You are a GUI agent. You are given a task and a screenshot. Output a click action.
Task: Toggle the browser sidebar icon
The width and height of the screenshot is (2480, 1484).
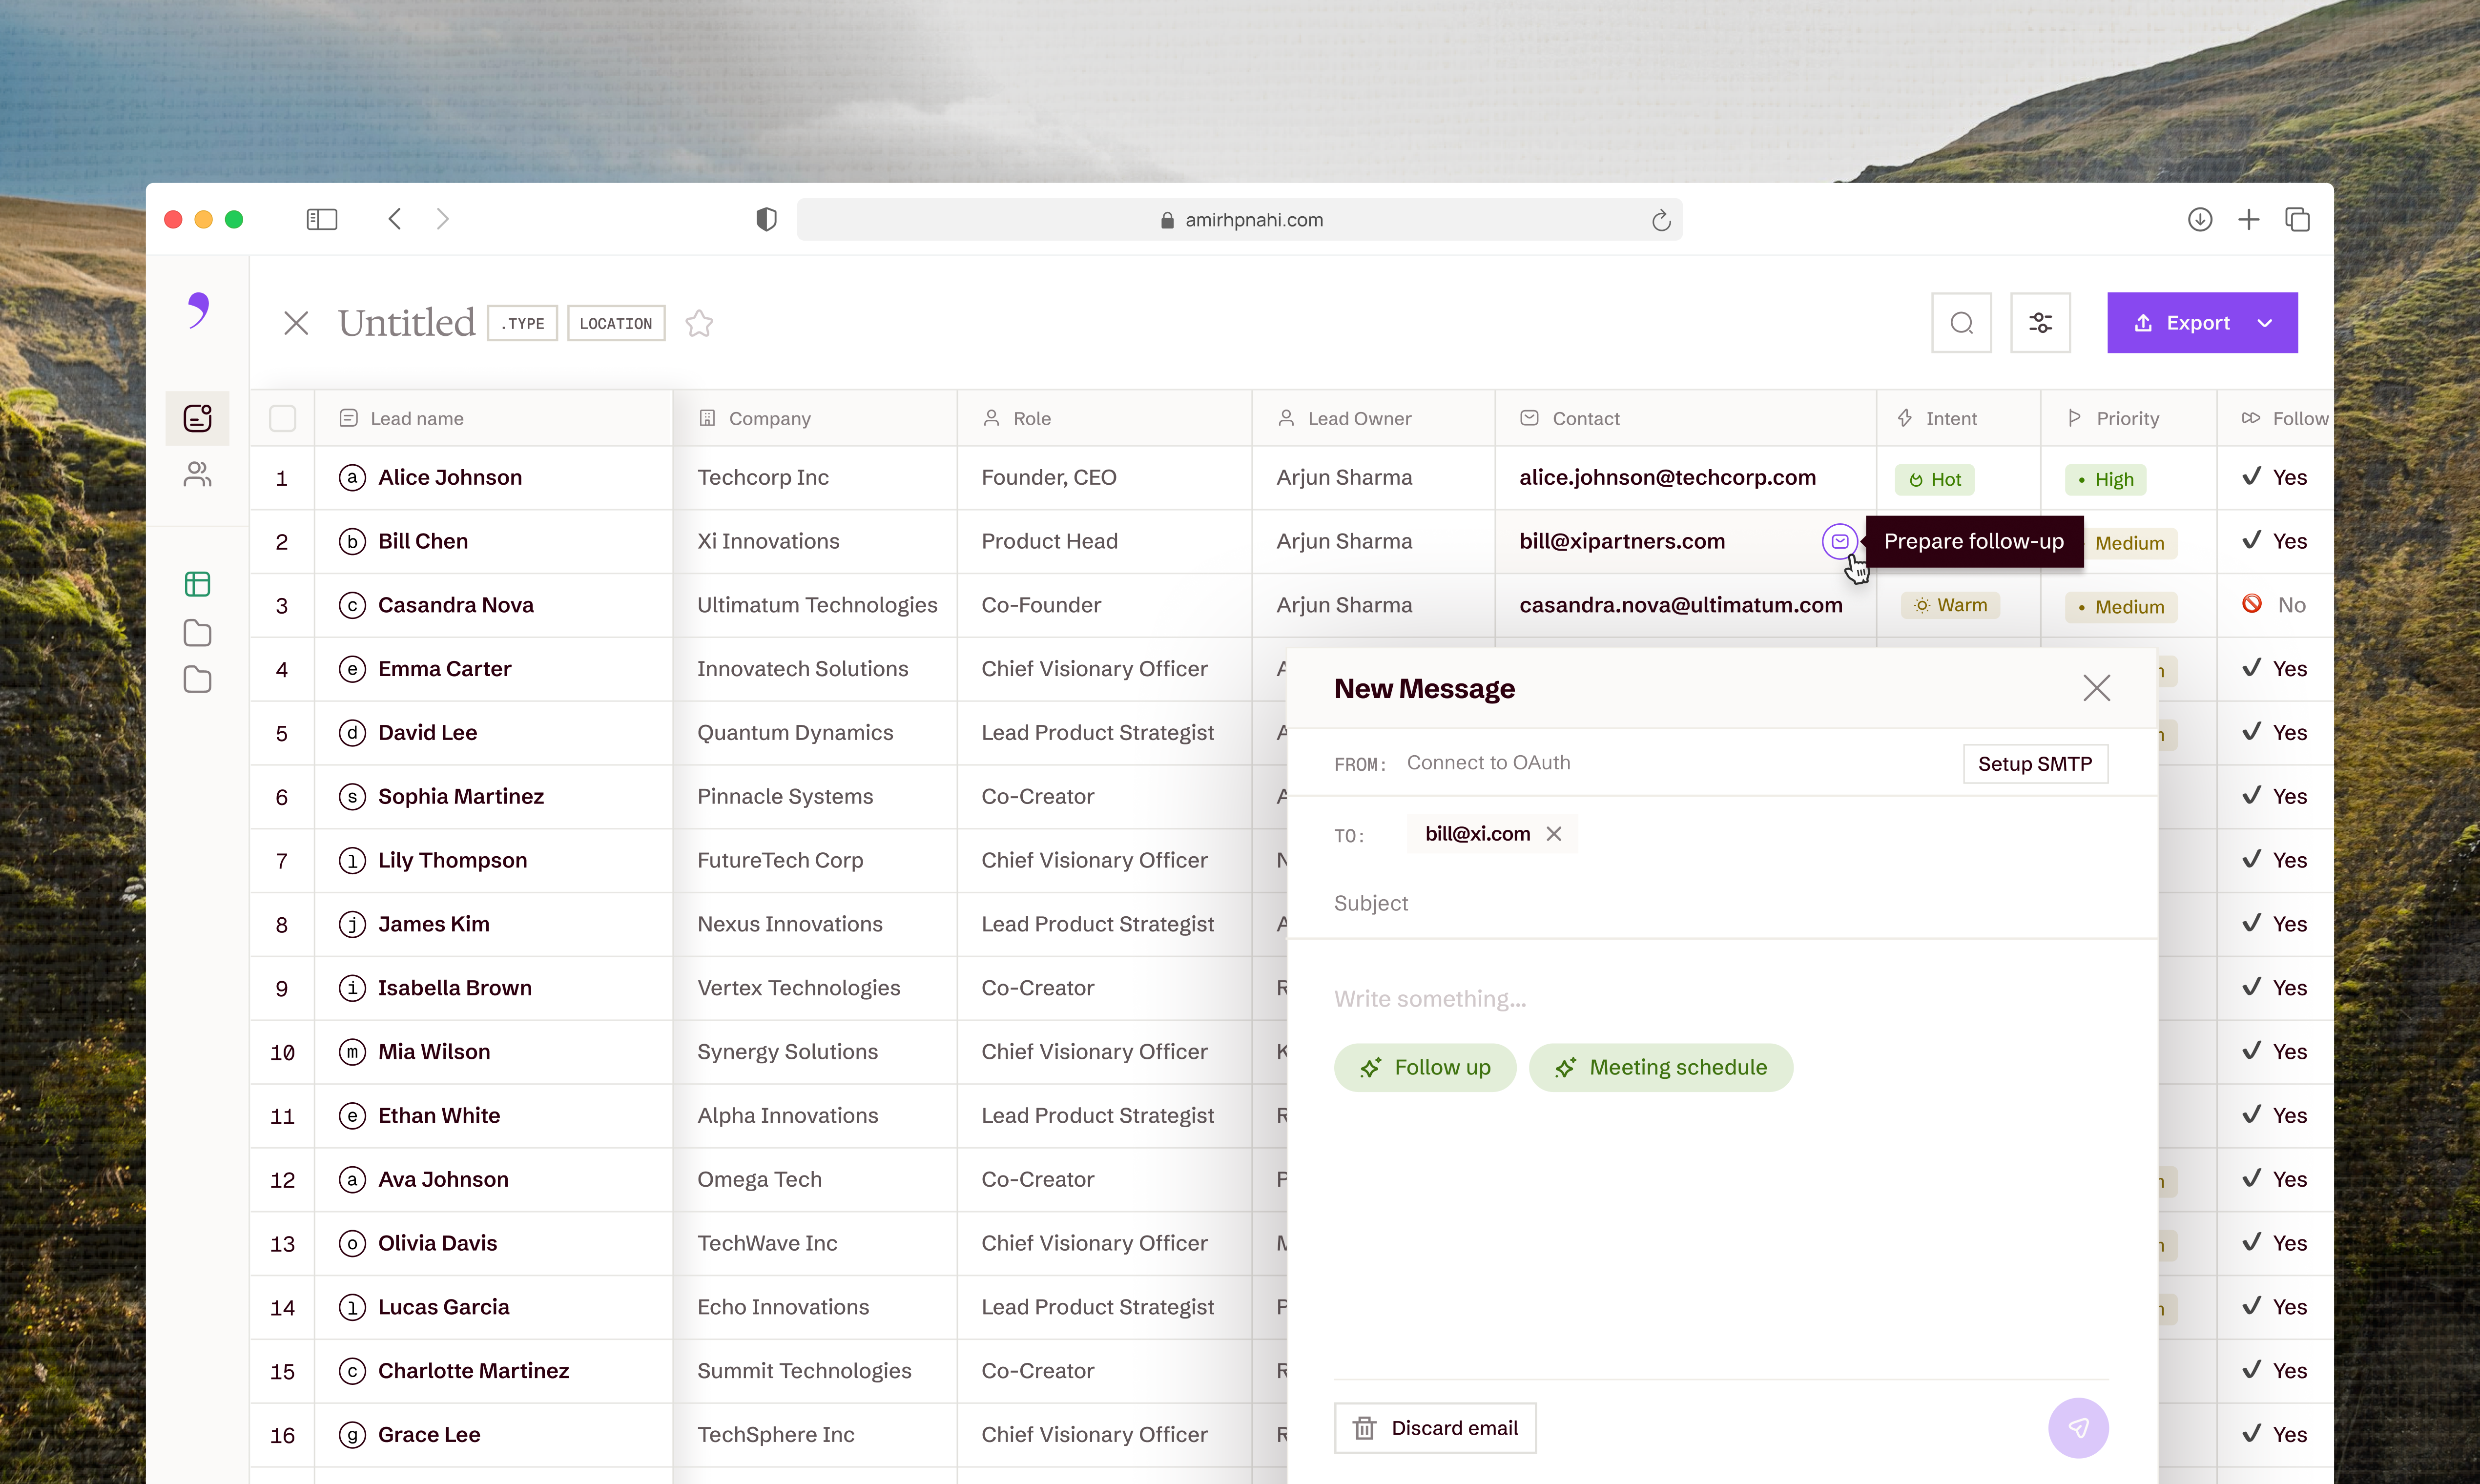tap(321, 219)
